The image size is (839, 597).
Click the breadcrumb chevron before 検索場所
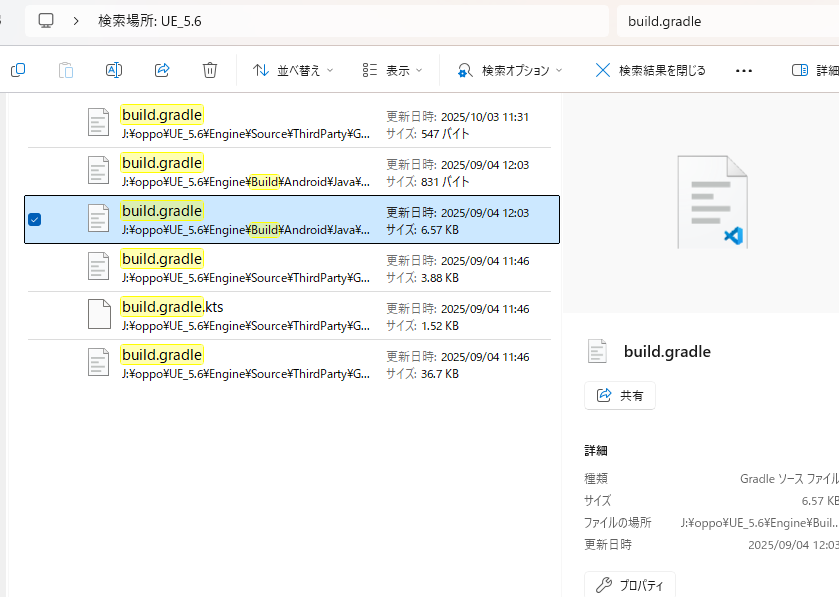tap(76, 20)
